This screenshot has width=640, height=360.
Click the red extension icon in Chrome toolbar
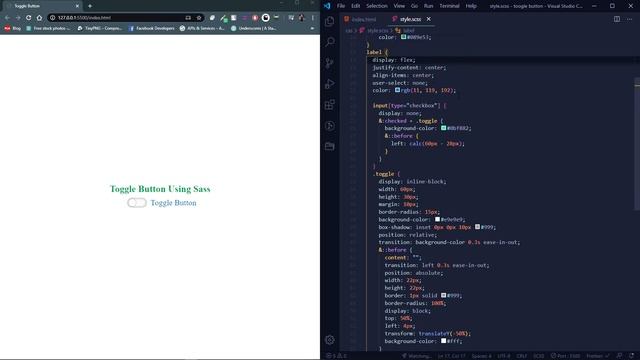[255, 18]
